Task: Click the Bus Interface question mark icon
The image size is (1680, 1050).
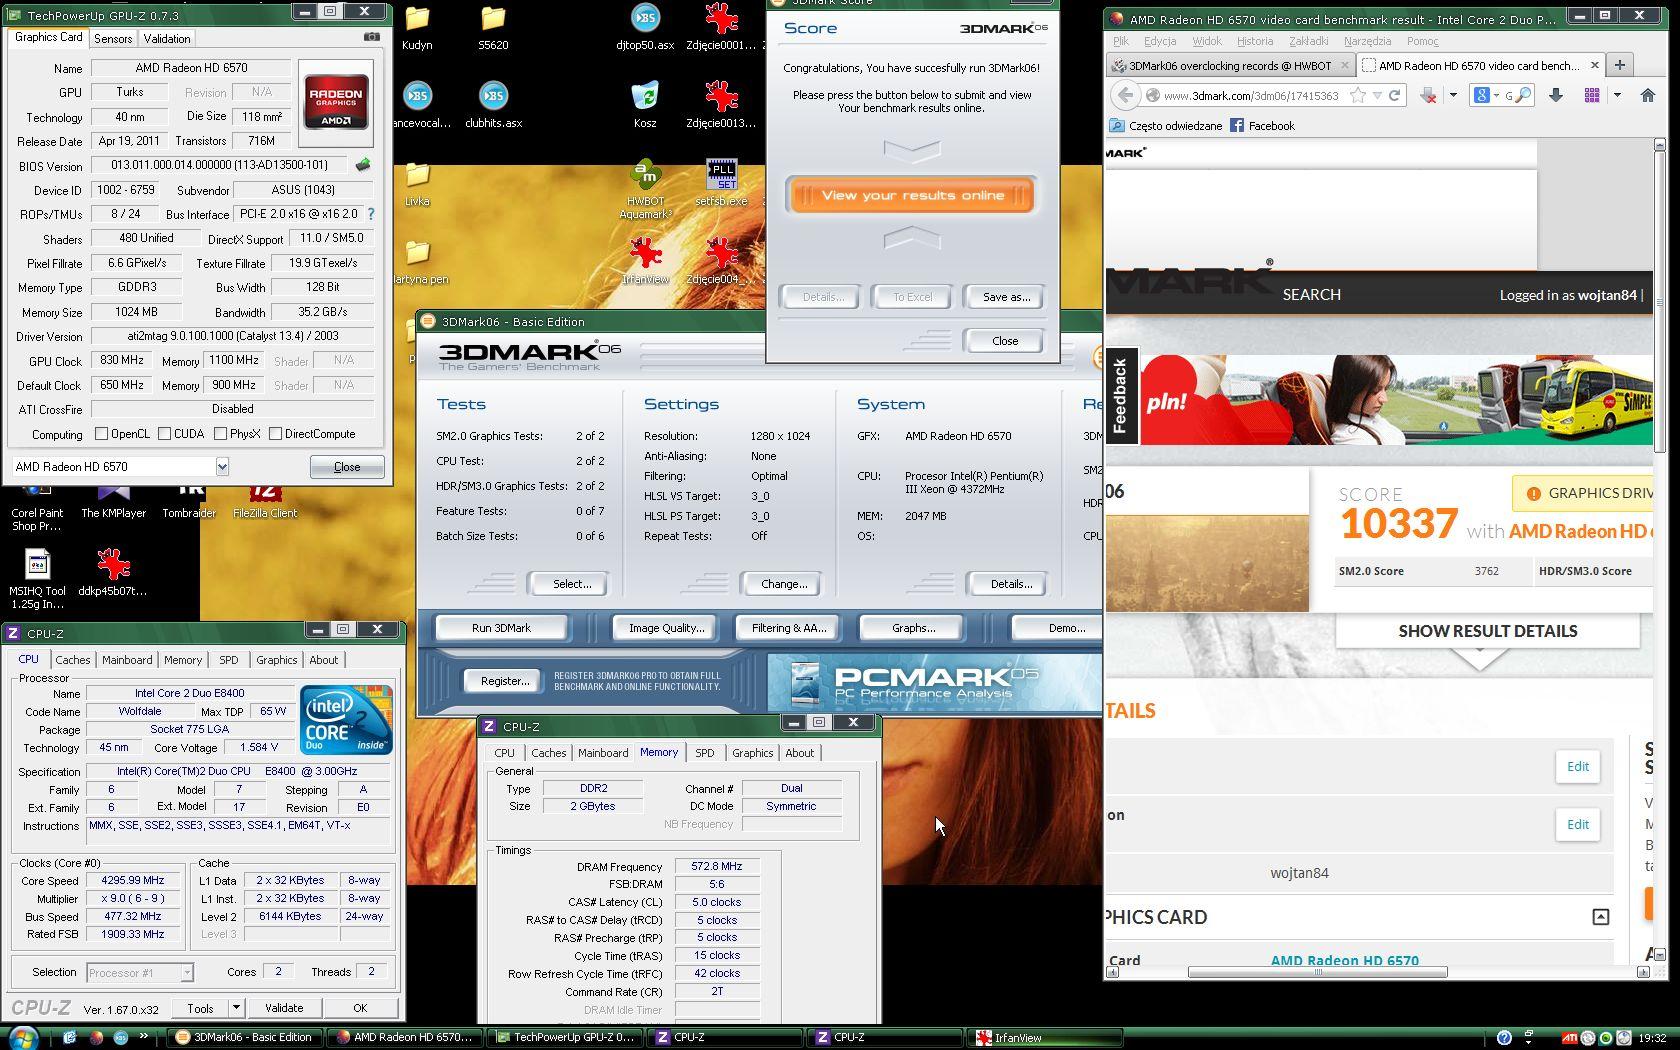Action: 371,214
